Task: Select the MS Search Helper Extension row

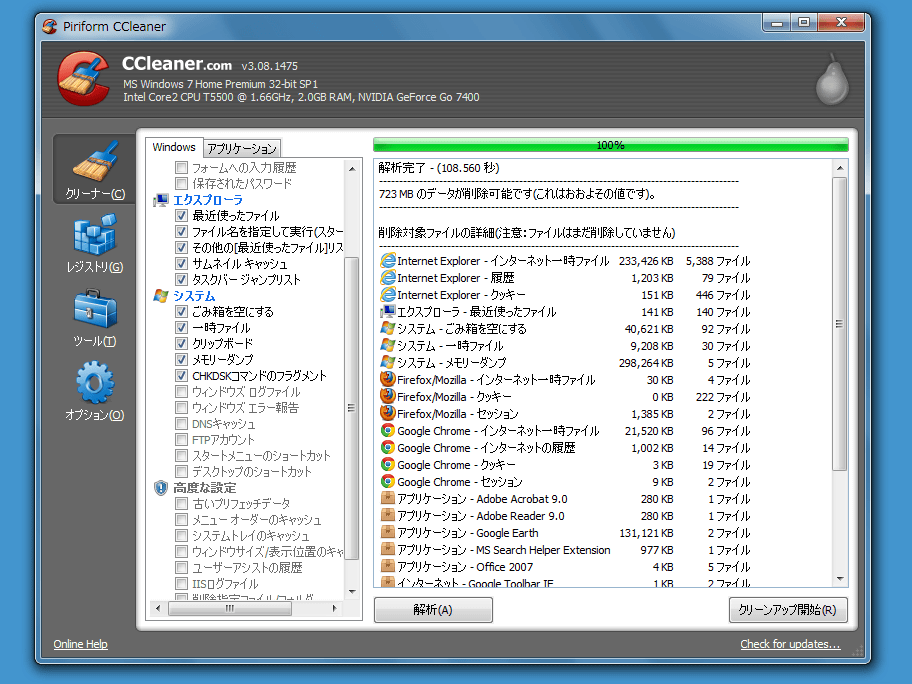Action: [x=565, y=550]
